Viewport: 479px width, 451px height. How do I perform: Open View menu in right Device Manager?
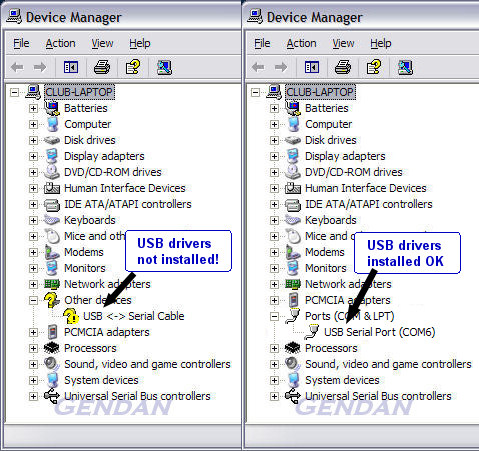(344, 43)
